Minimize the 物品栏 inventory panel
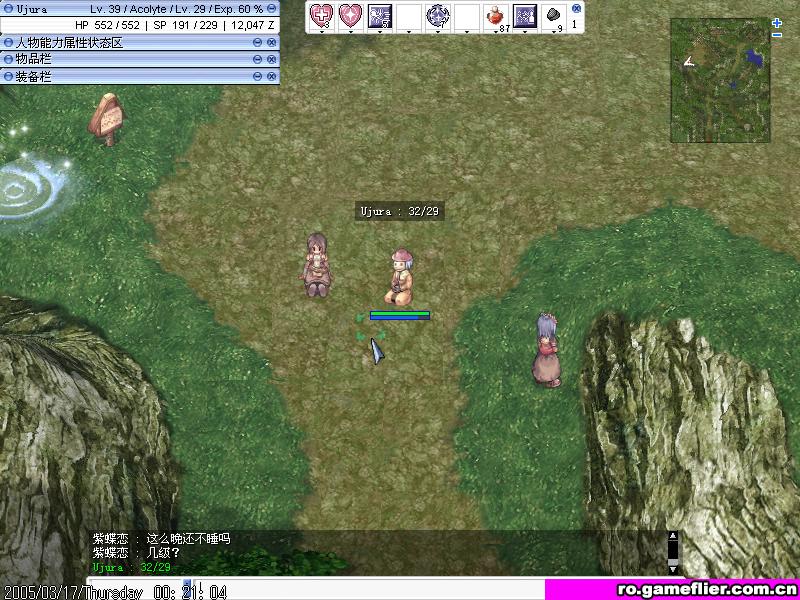The height and width of the screenshot is (600, 800). click(258, 60)
